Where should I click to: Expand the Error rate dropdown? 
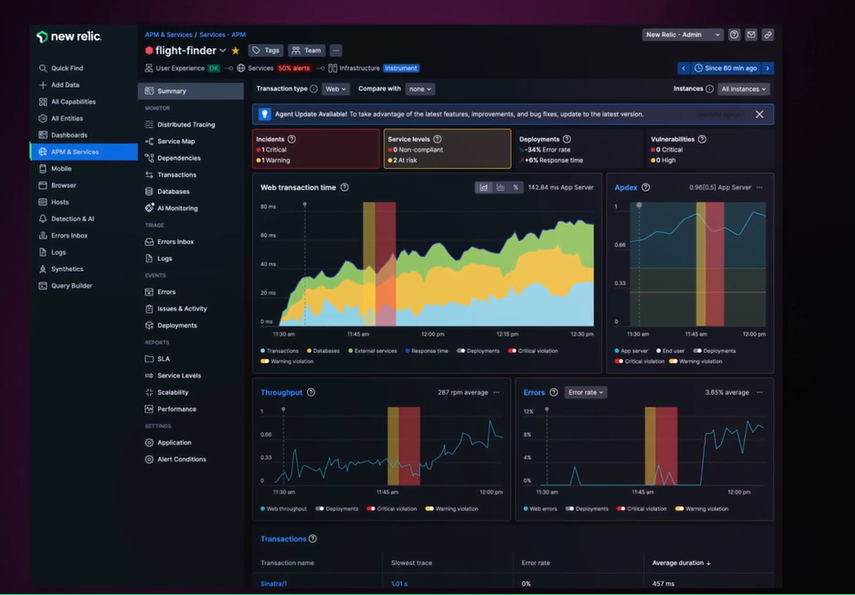(x=585, y=393)
